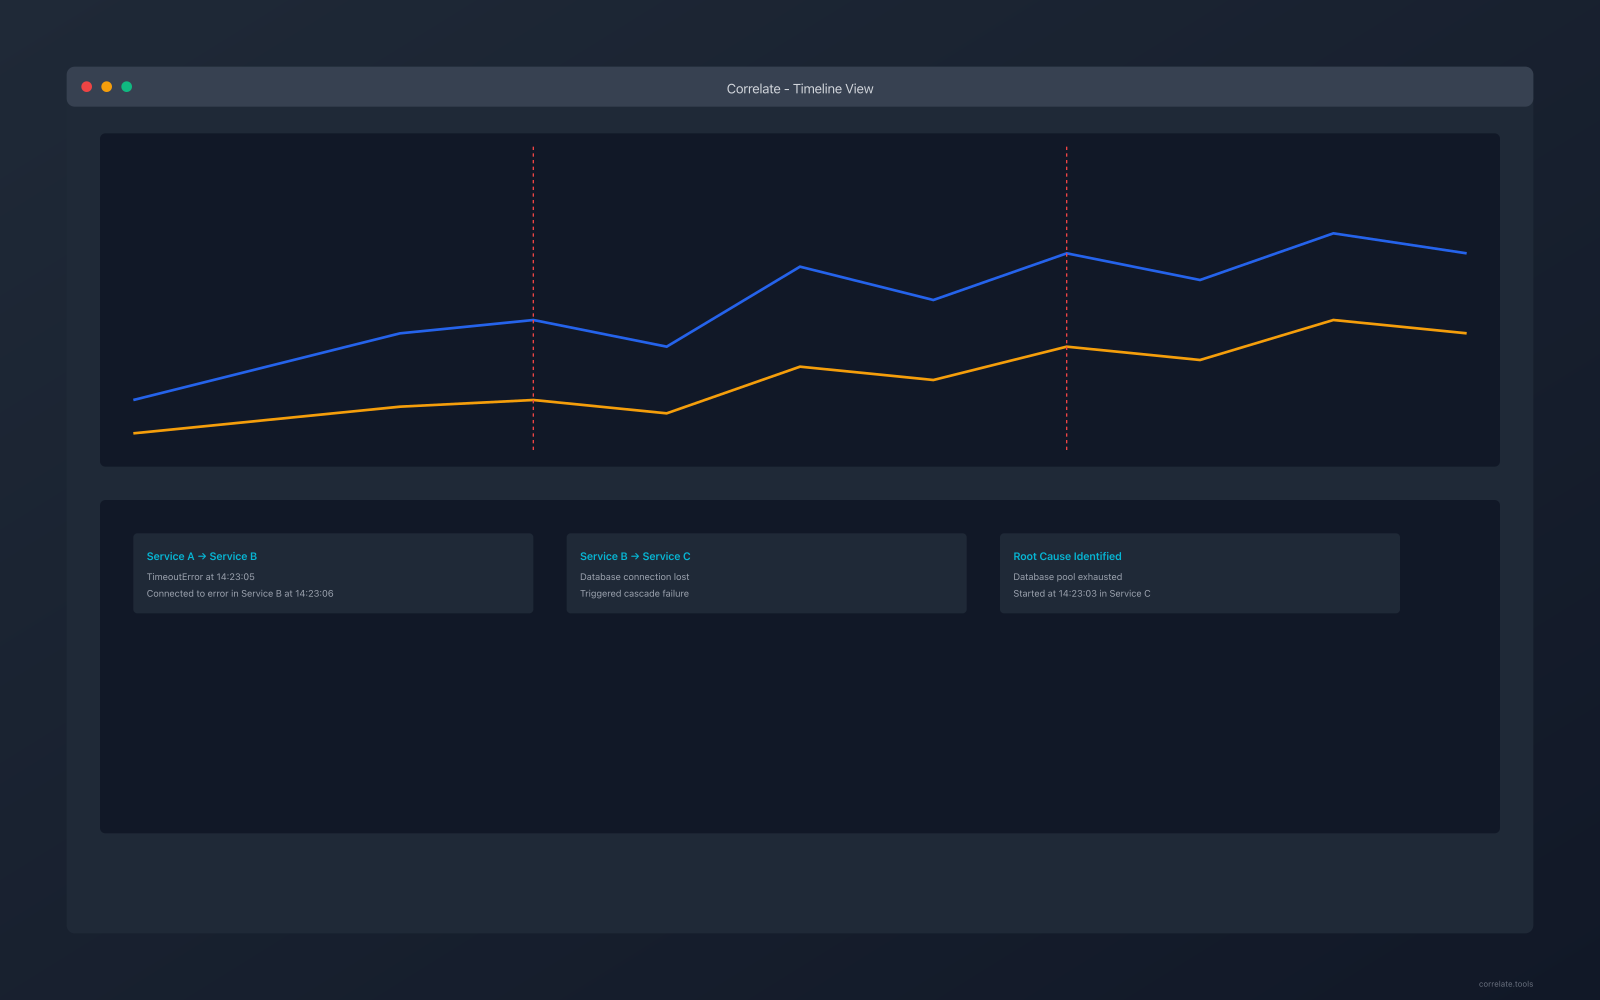Click the TimeoutError at 14:23:05 line
This screenshot has height=1000, width=1600.
201,577
